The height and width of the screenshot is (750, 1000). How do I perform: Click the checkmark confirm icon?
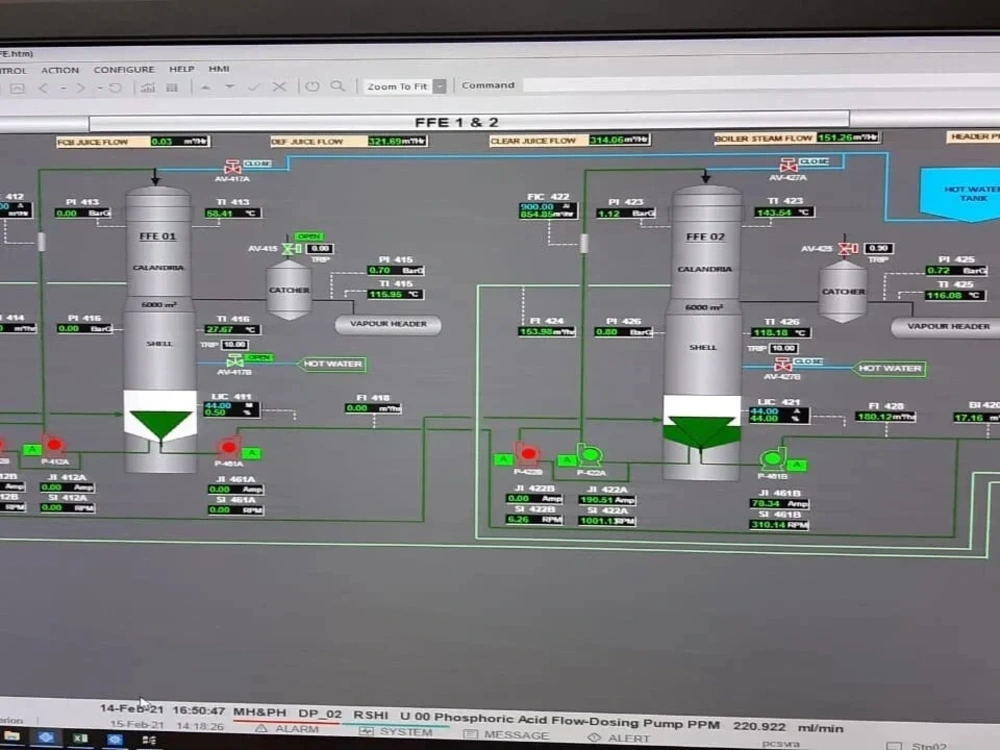pos(254,87)
